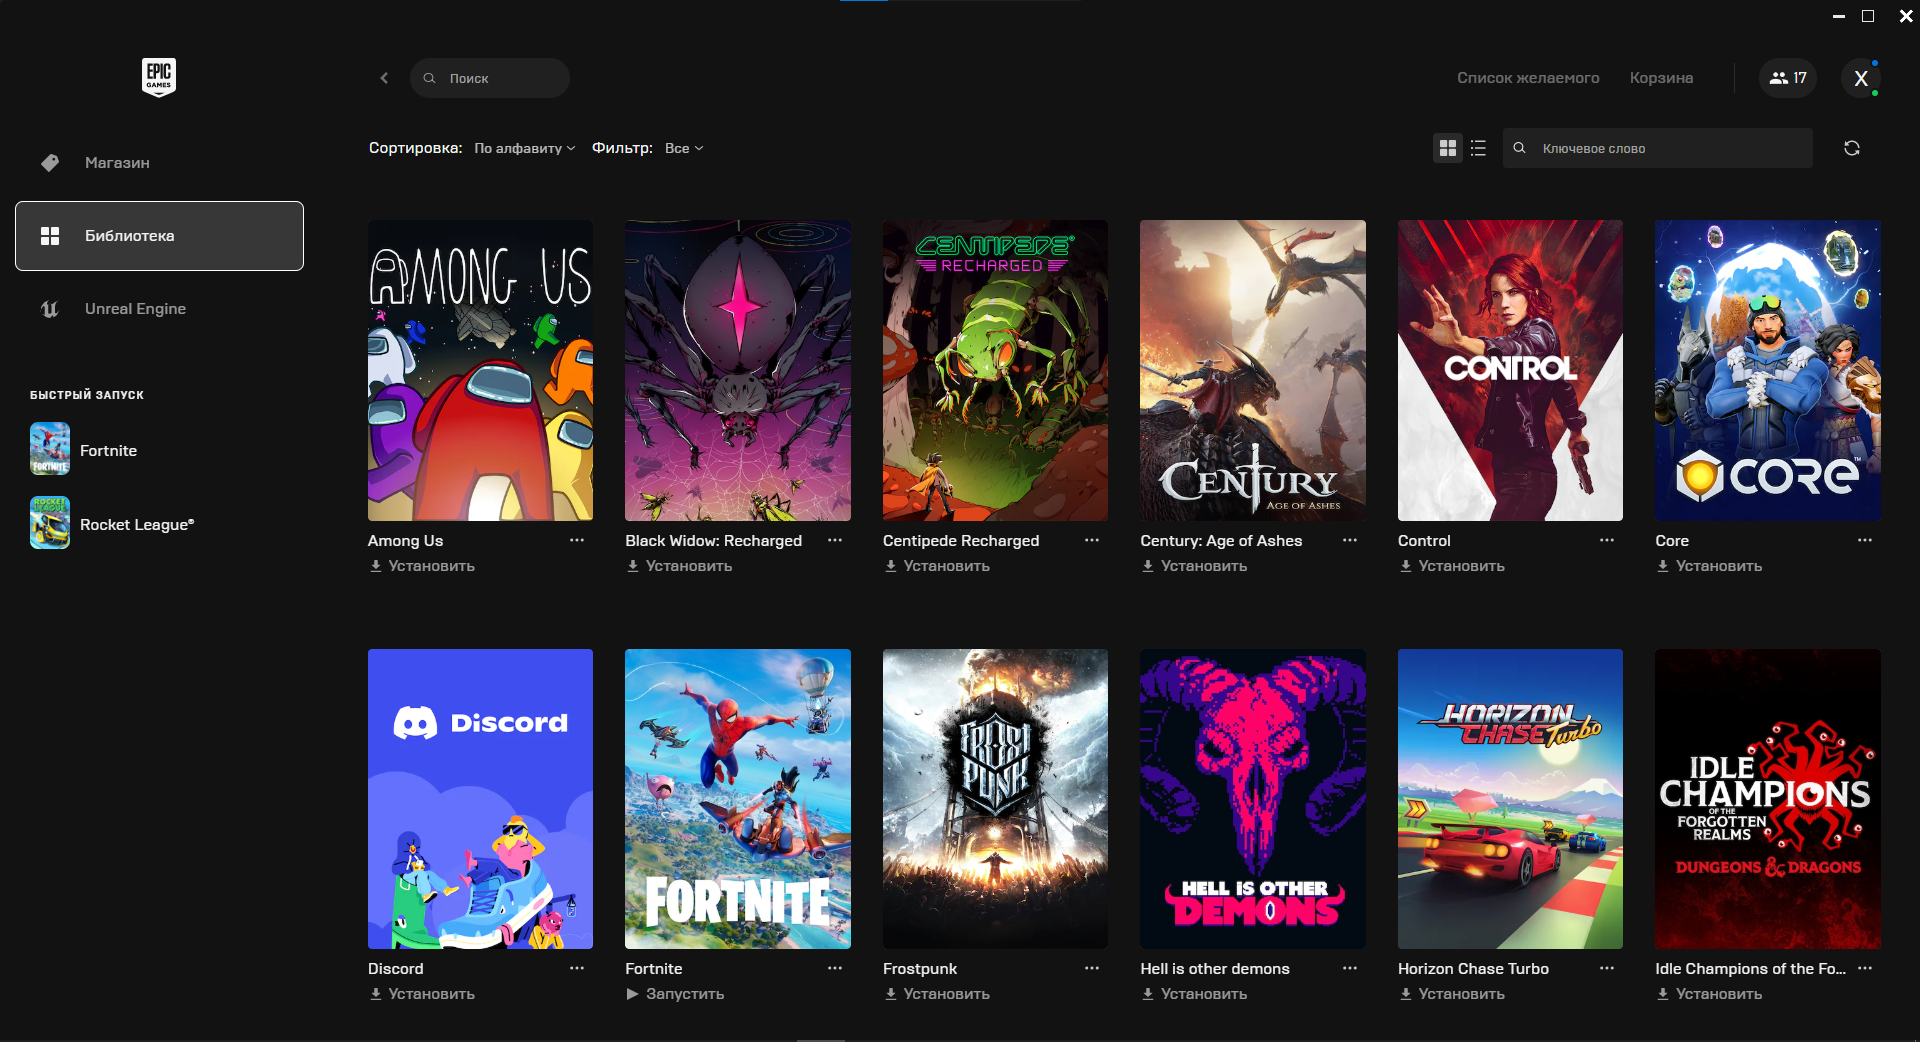This screenshot has width=1920, height=1042.
Task: Install Horizon Chase Turbo
Action: pos(1452,994)
